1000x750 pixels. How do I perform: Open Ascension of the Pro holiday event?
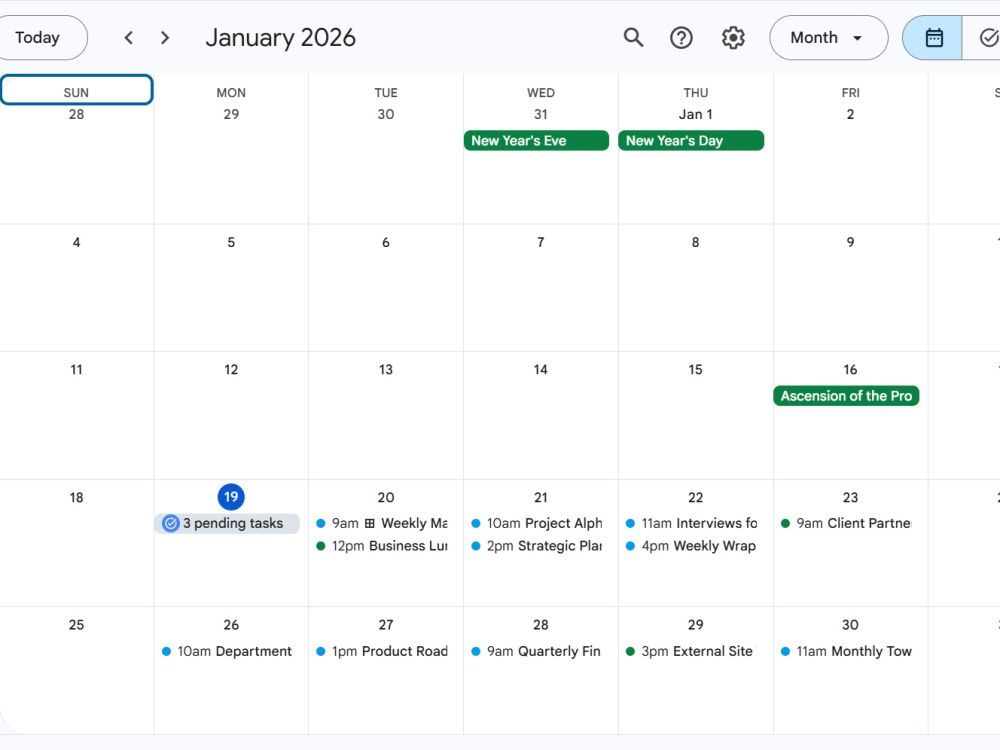[846, 396]
